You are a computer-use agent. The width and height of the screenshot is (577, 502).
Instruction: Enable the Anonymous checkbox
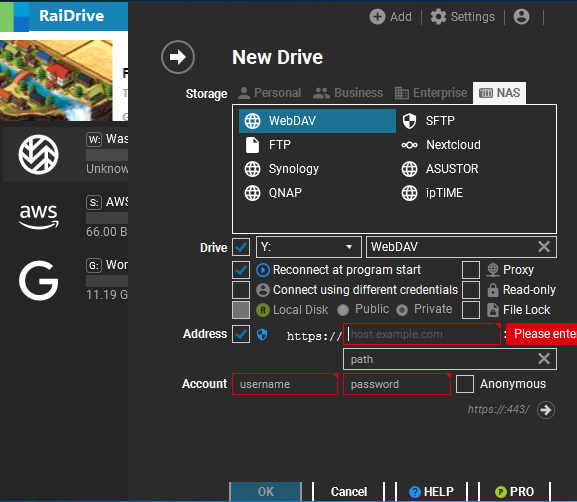pos(465,384)
